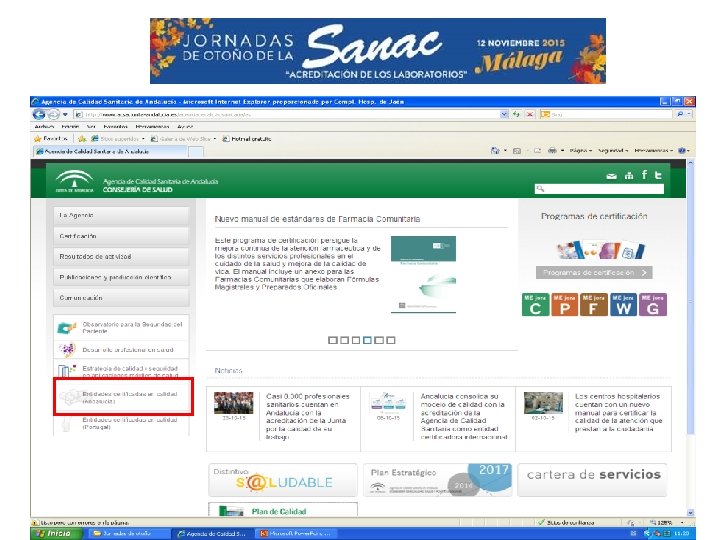Click the Facebook icon in green header
Screen dimensions: 720x540
click(x=644, y=174)
